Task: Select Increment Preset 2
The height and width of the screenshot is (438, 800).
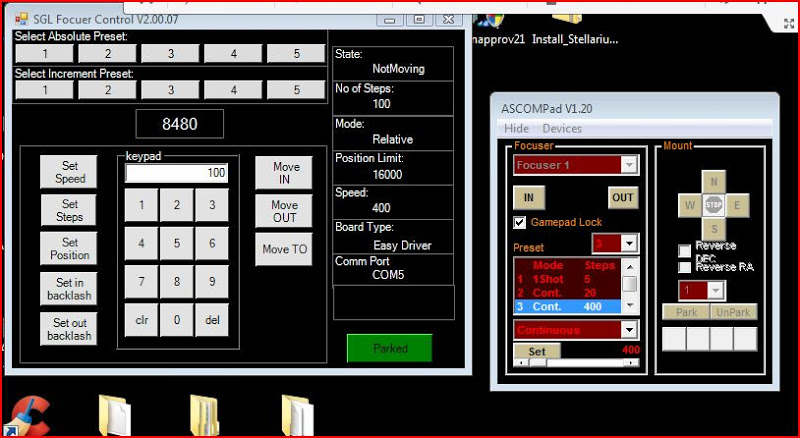Action: [108, 90]
